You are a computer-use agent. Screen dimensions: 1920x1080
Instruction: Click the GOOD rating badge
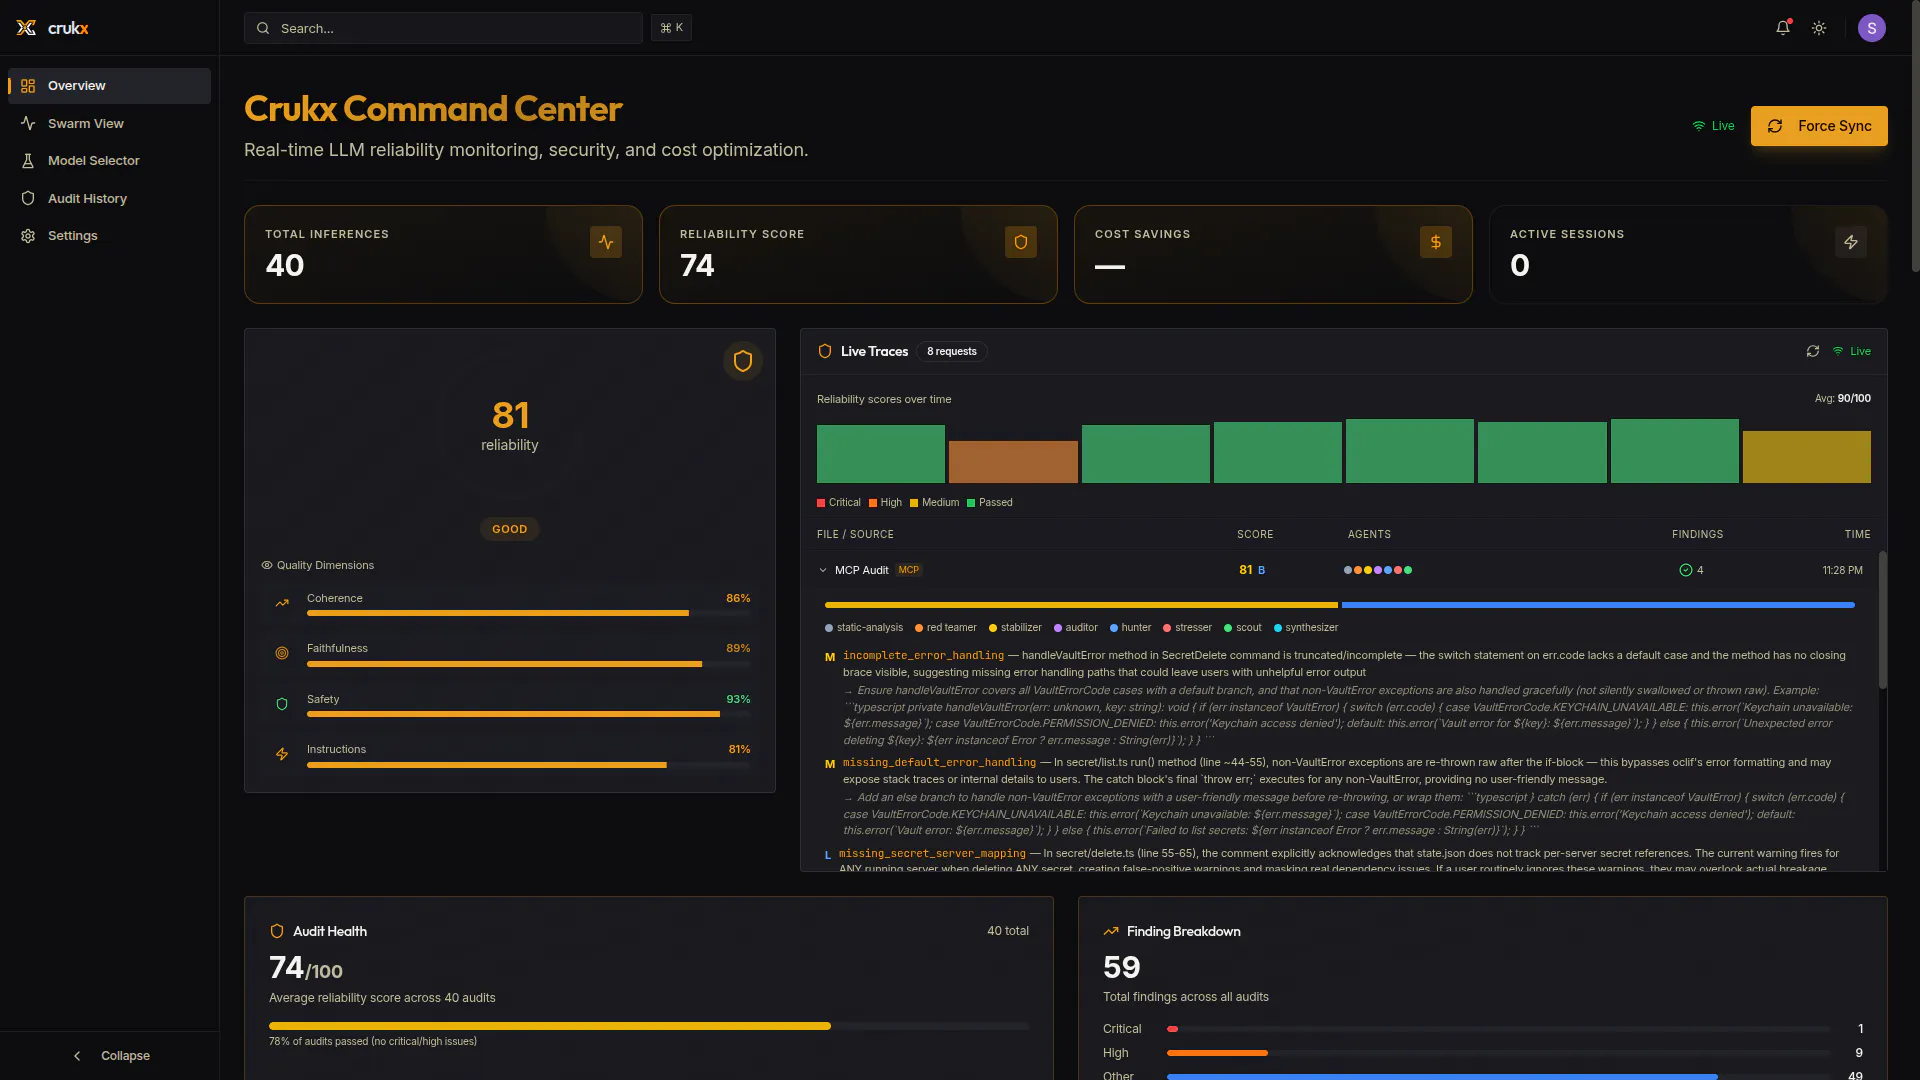pyautogui.click(x=510, y=529)
